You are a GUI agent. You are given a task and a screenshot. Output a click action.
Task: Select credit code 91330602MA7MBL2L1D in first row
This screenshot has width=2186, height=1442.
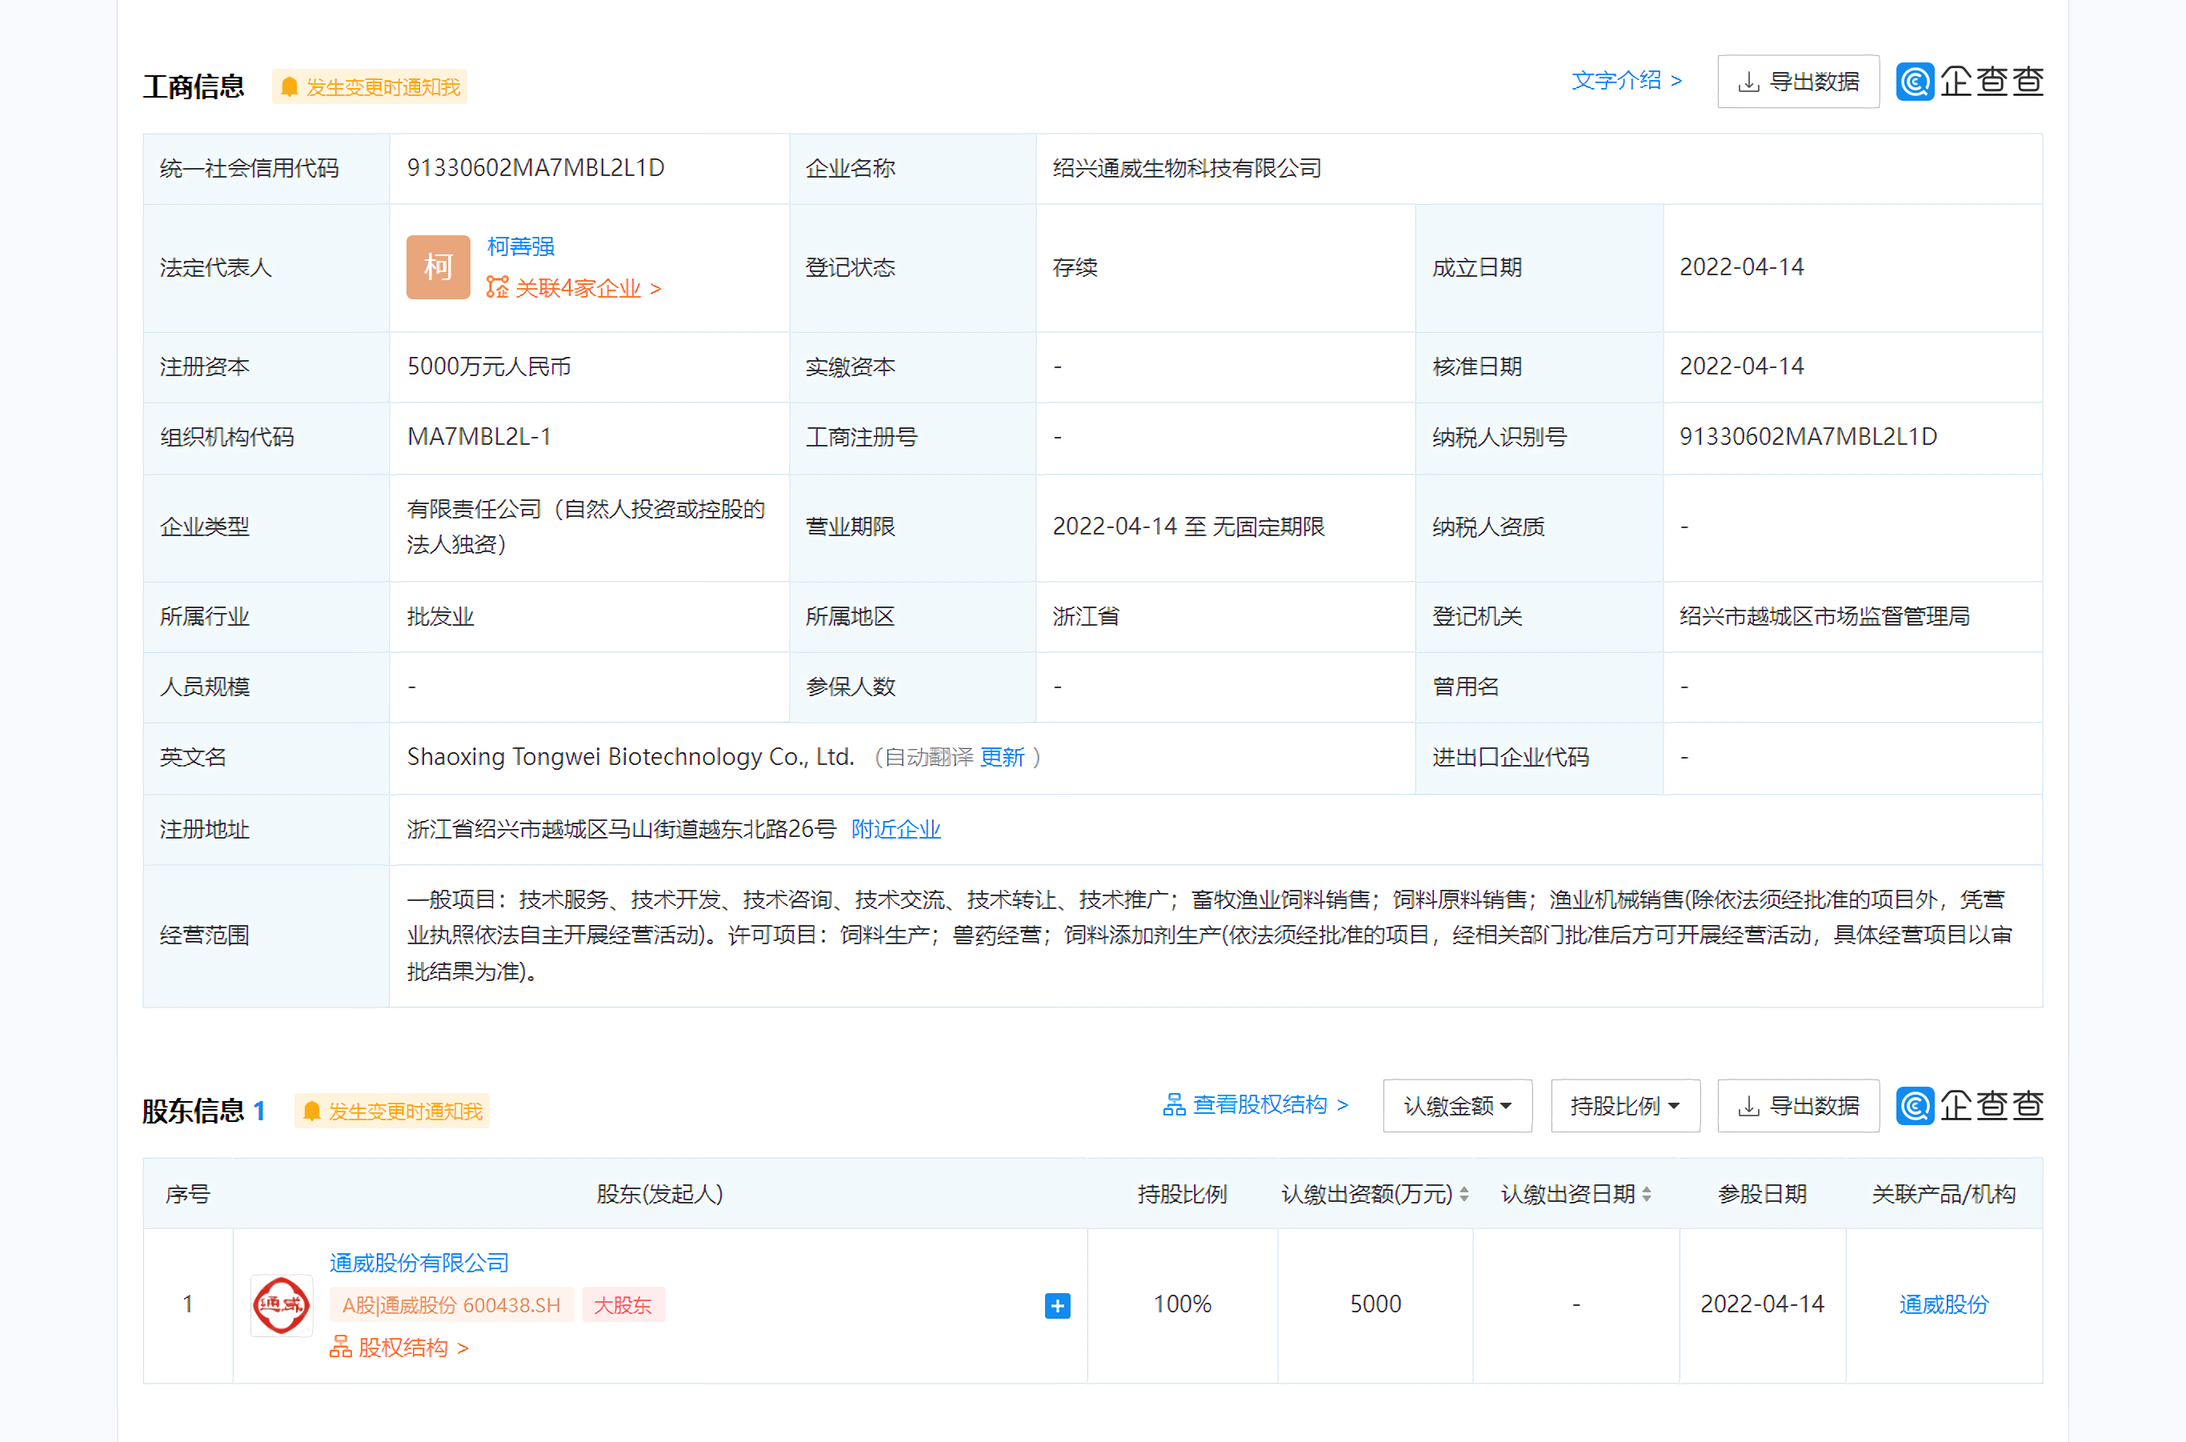tap(536, 168)
